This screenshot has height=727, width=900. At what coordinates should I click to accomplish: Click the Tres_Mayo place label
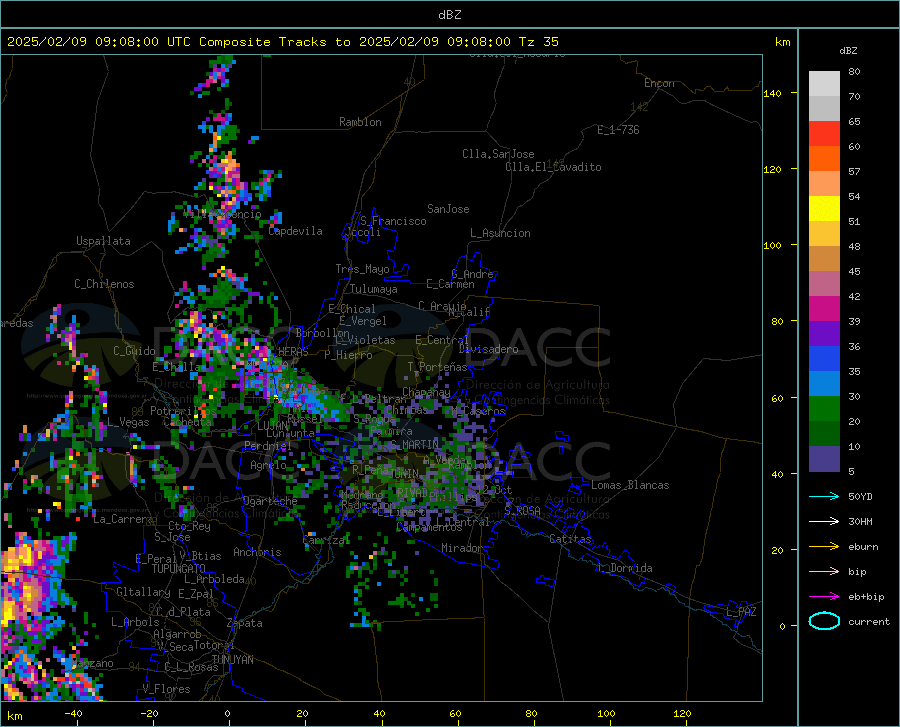(x=362, y=269)
